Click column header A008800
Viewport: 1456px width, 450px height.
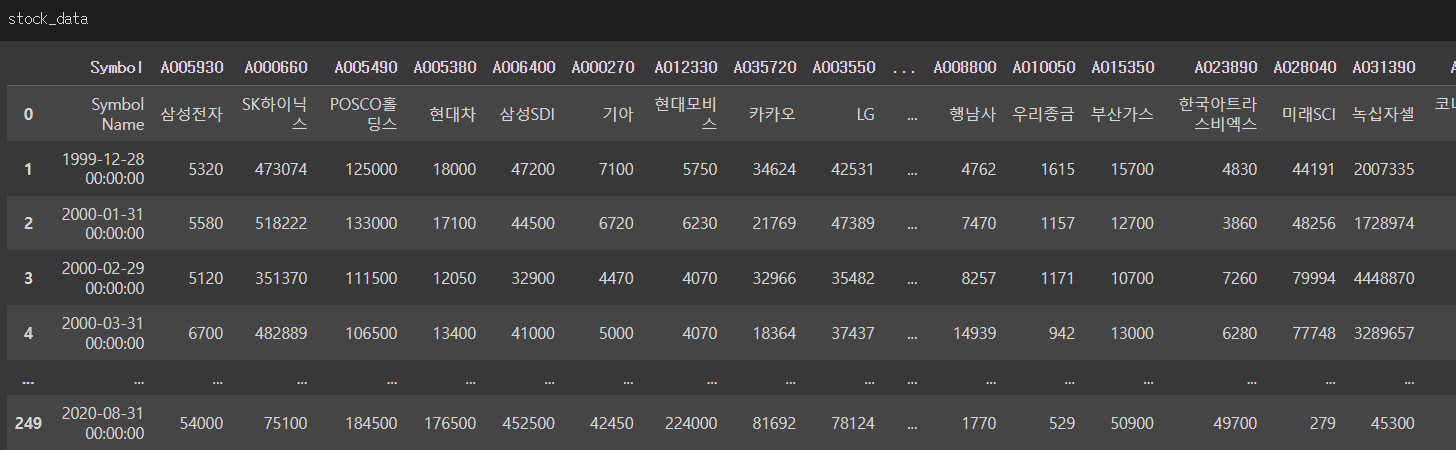965,67
